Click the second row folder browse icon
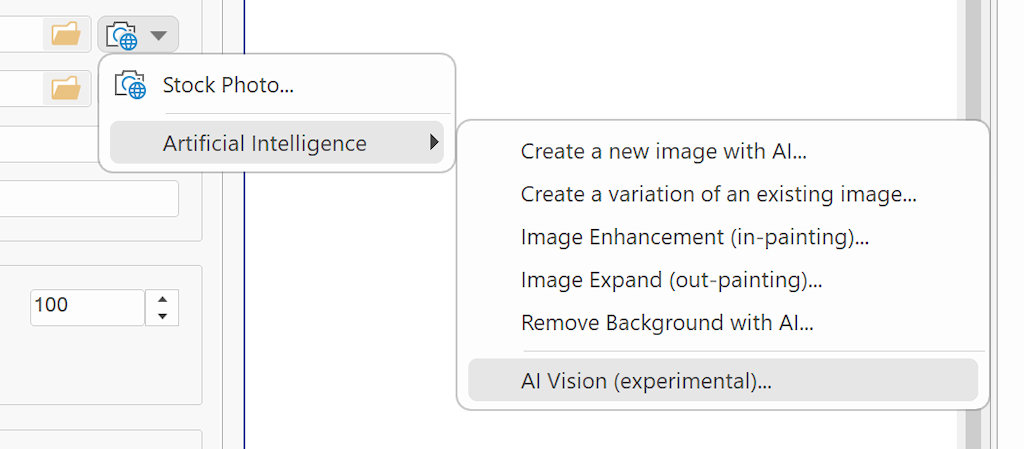Screen dimensions: 1024x449 coord(67,88)
